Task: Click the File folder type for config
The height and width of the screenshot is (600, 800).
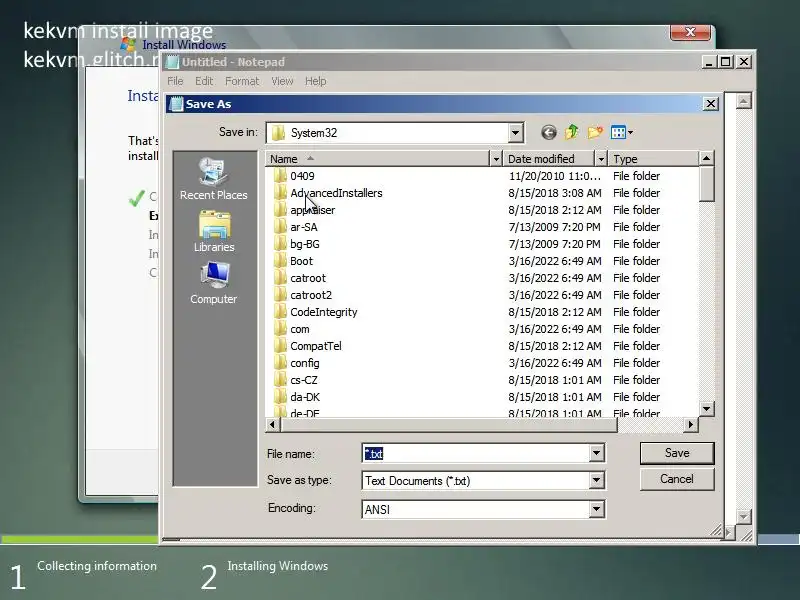Action: pos(636,363)
